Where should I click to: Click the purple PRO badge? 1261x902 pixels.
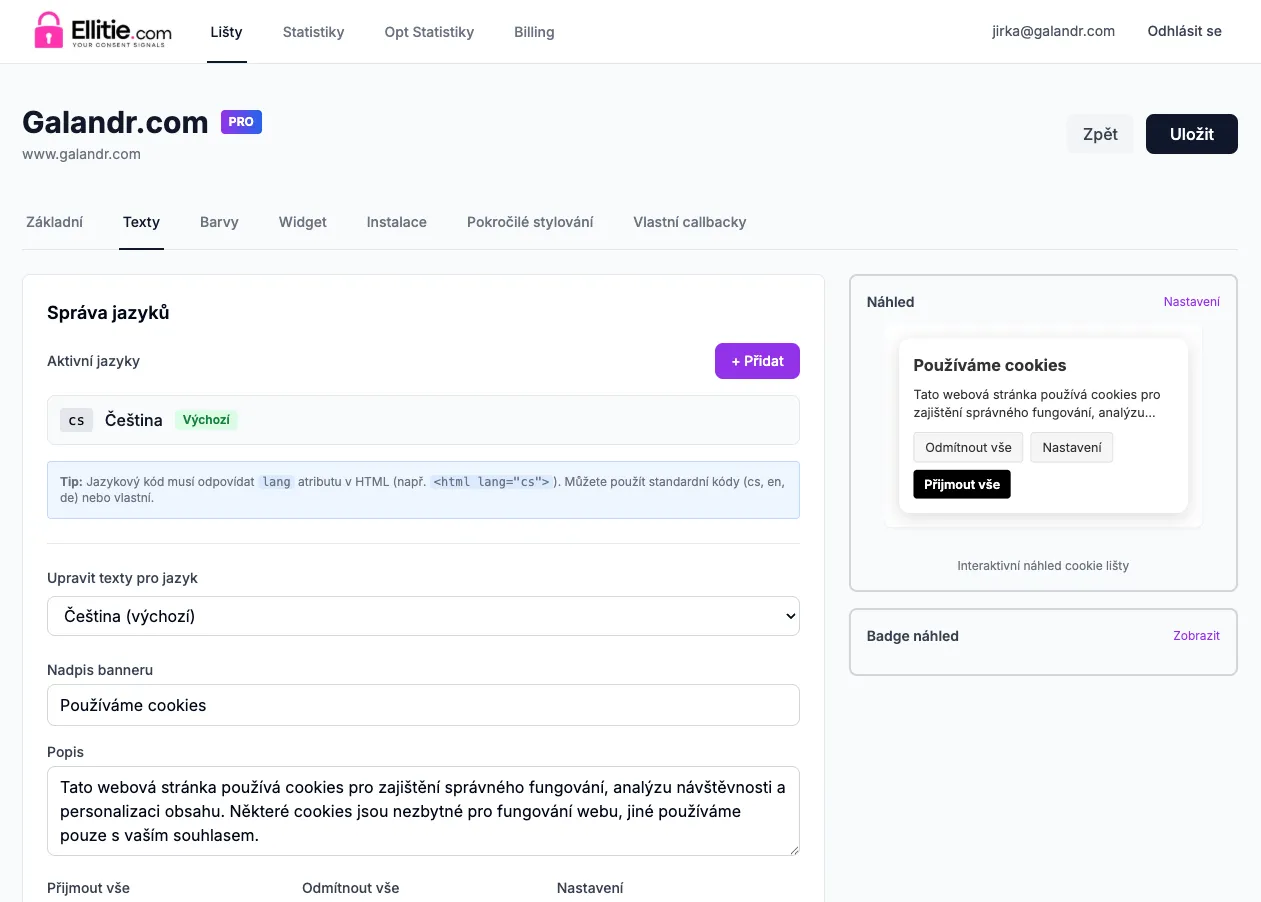click(x=241, y=121)
